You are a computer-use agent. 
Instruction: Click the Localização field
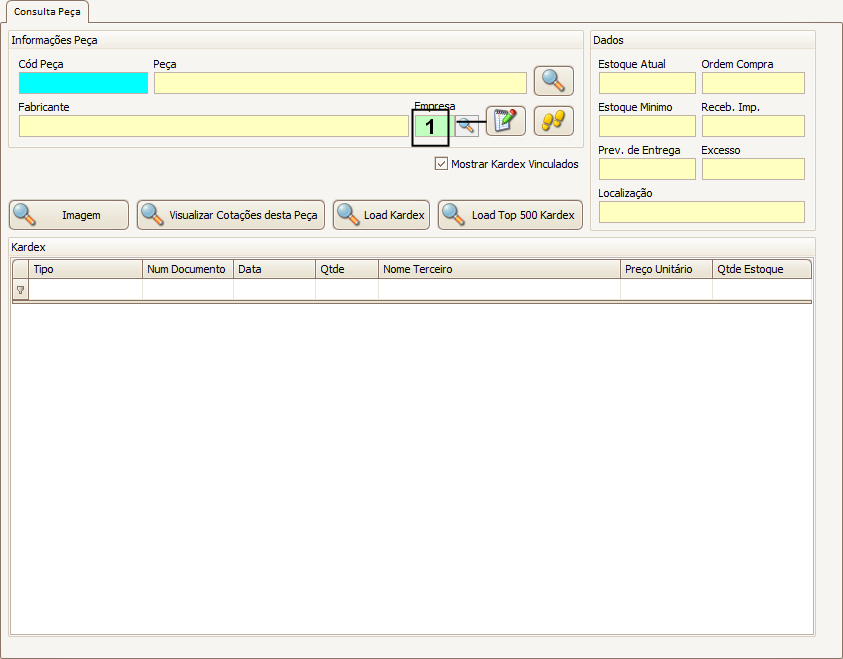point(701,212)
